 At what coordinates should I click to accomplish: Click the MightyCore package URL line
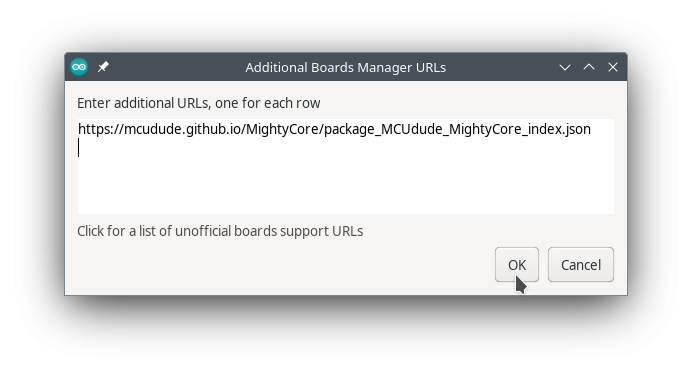click(335, 129)
